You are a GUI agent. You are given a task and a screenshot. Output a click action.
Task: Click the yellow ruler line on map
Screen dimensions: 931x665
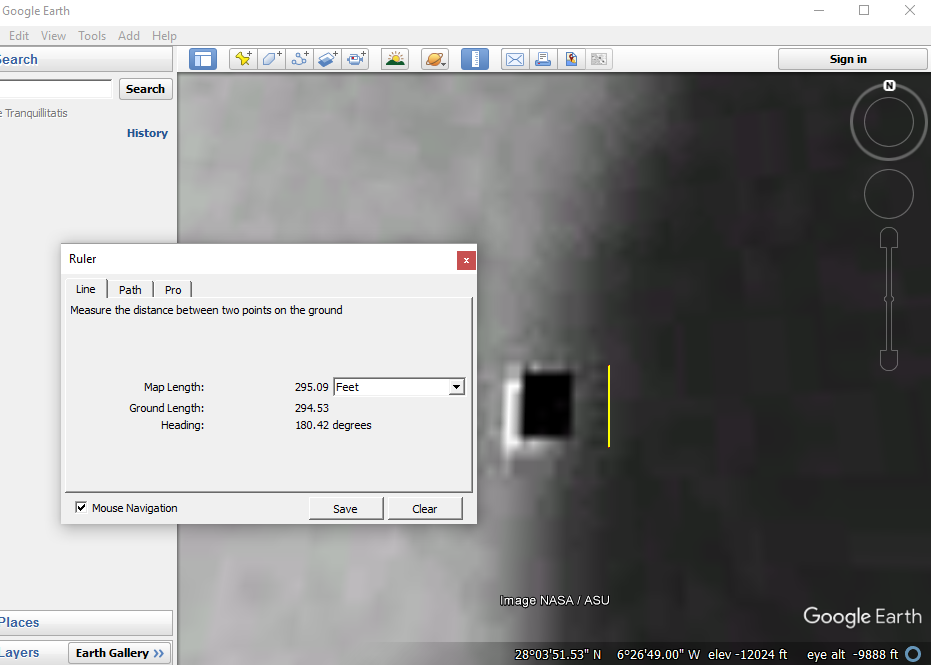(609, 406)
